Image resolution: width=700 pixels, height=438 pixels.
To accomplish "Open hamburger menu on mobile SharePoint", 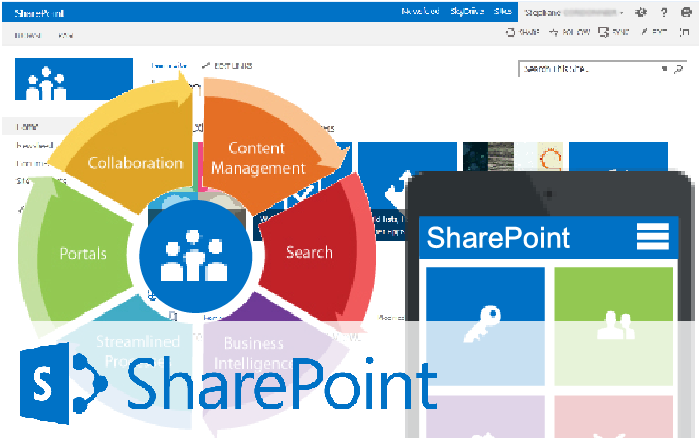I will (x=653, y=236).
